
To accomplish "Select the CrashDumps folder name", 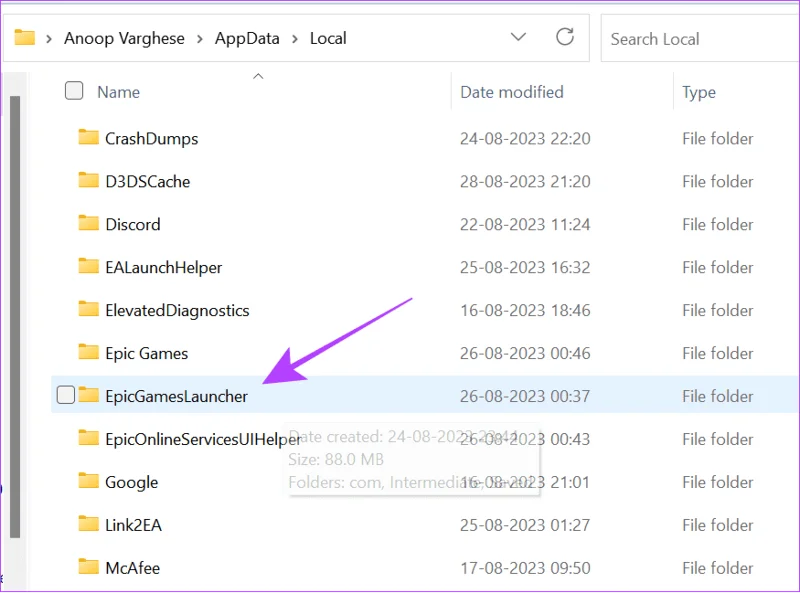I will (x=152, y=139).
